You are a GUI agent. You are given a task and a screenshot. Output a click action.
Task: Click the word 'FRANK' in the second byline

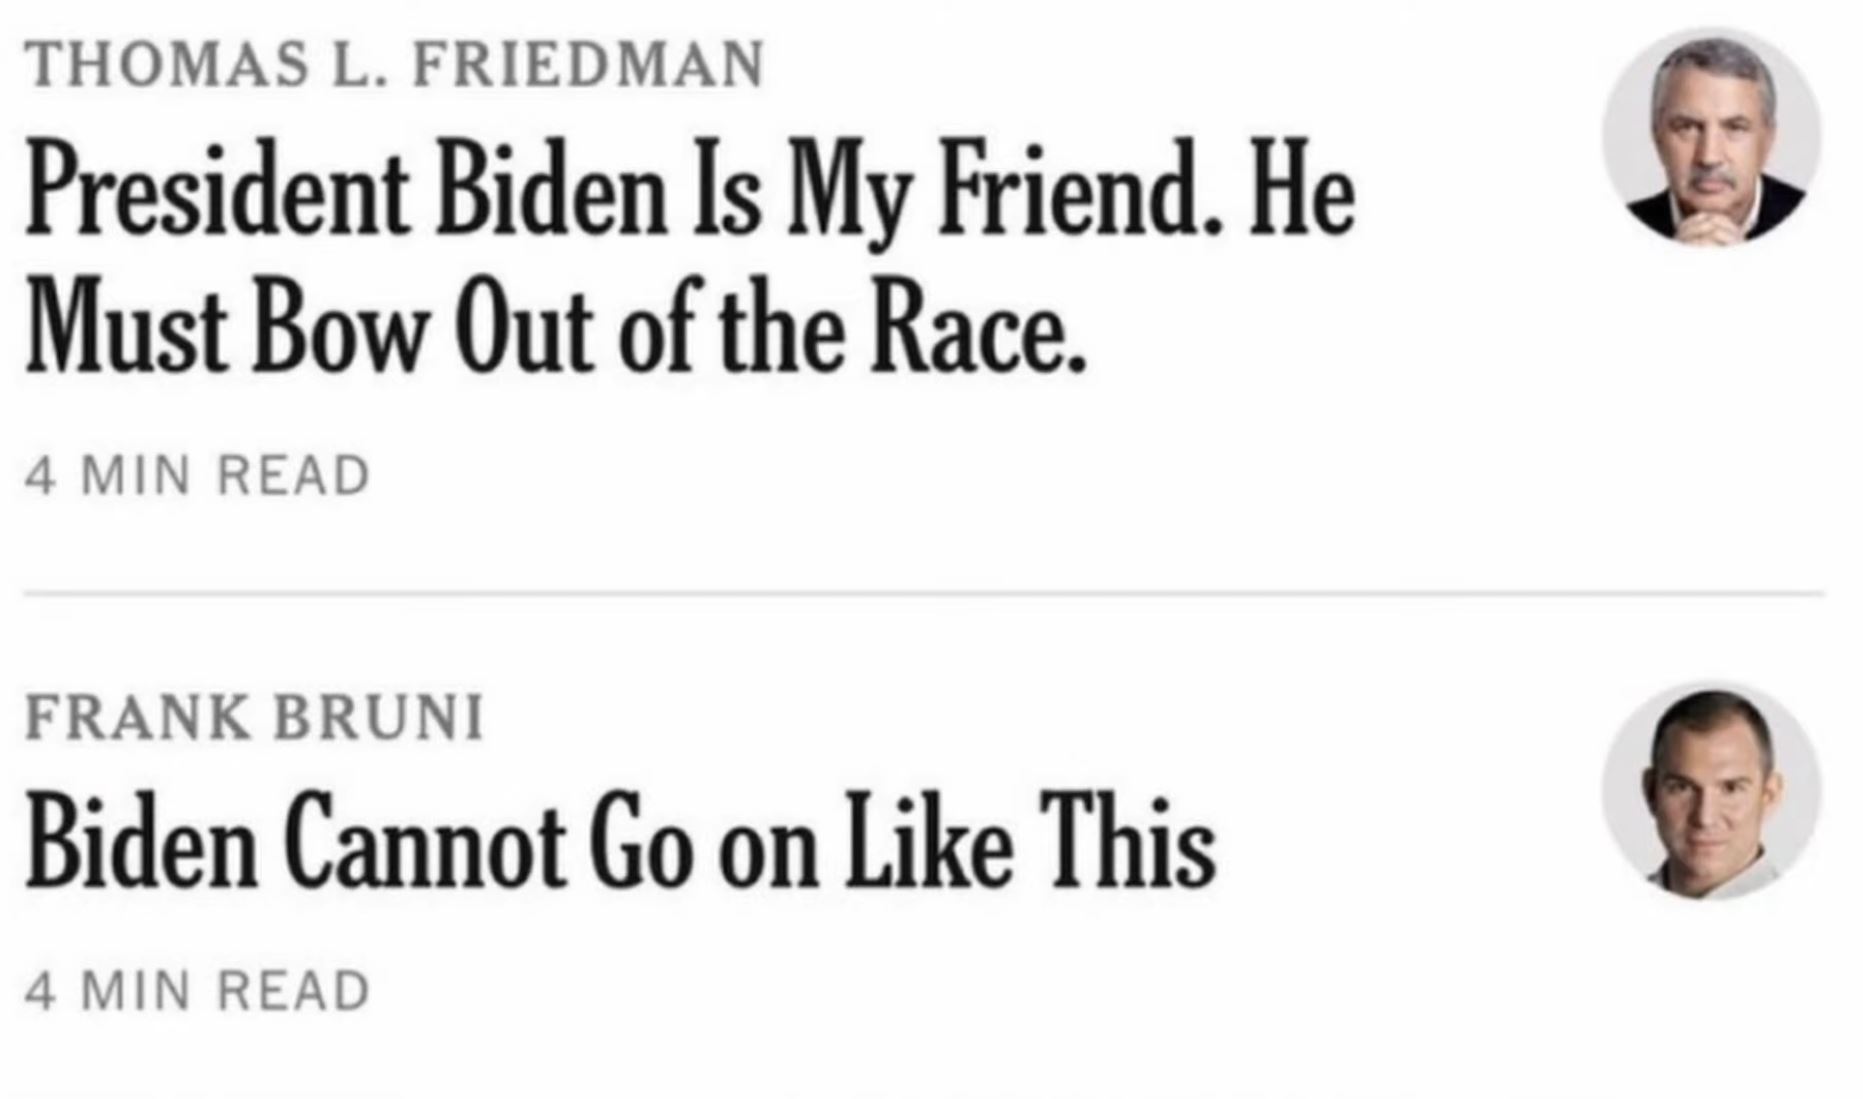coord(138,716)
